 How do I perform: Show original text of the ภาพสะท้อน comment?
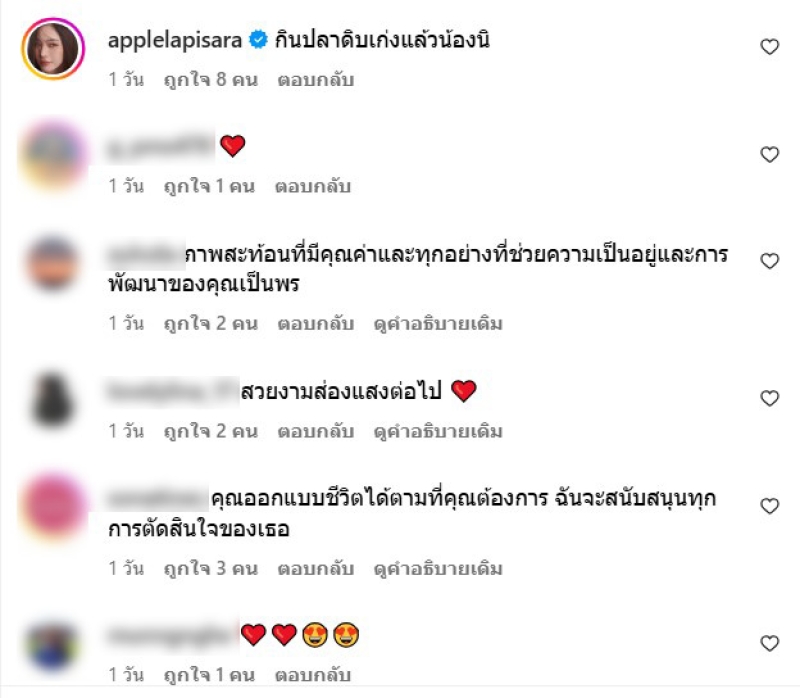438,324
